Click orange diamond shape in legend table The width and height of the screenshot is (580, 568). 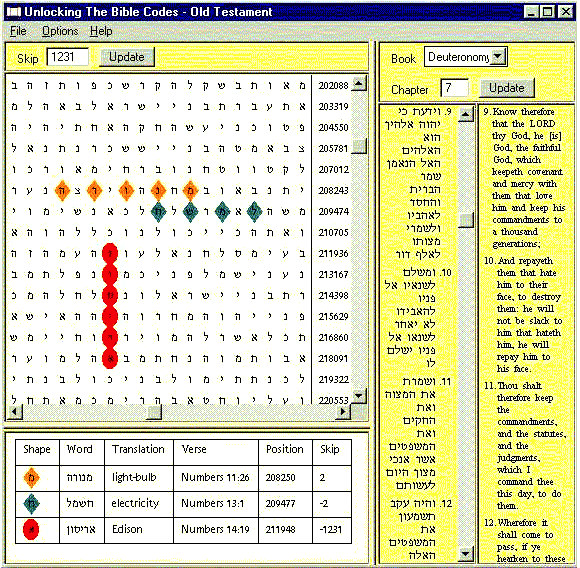point(31,478)
